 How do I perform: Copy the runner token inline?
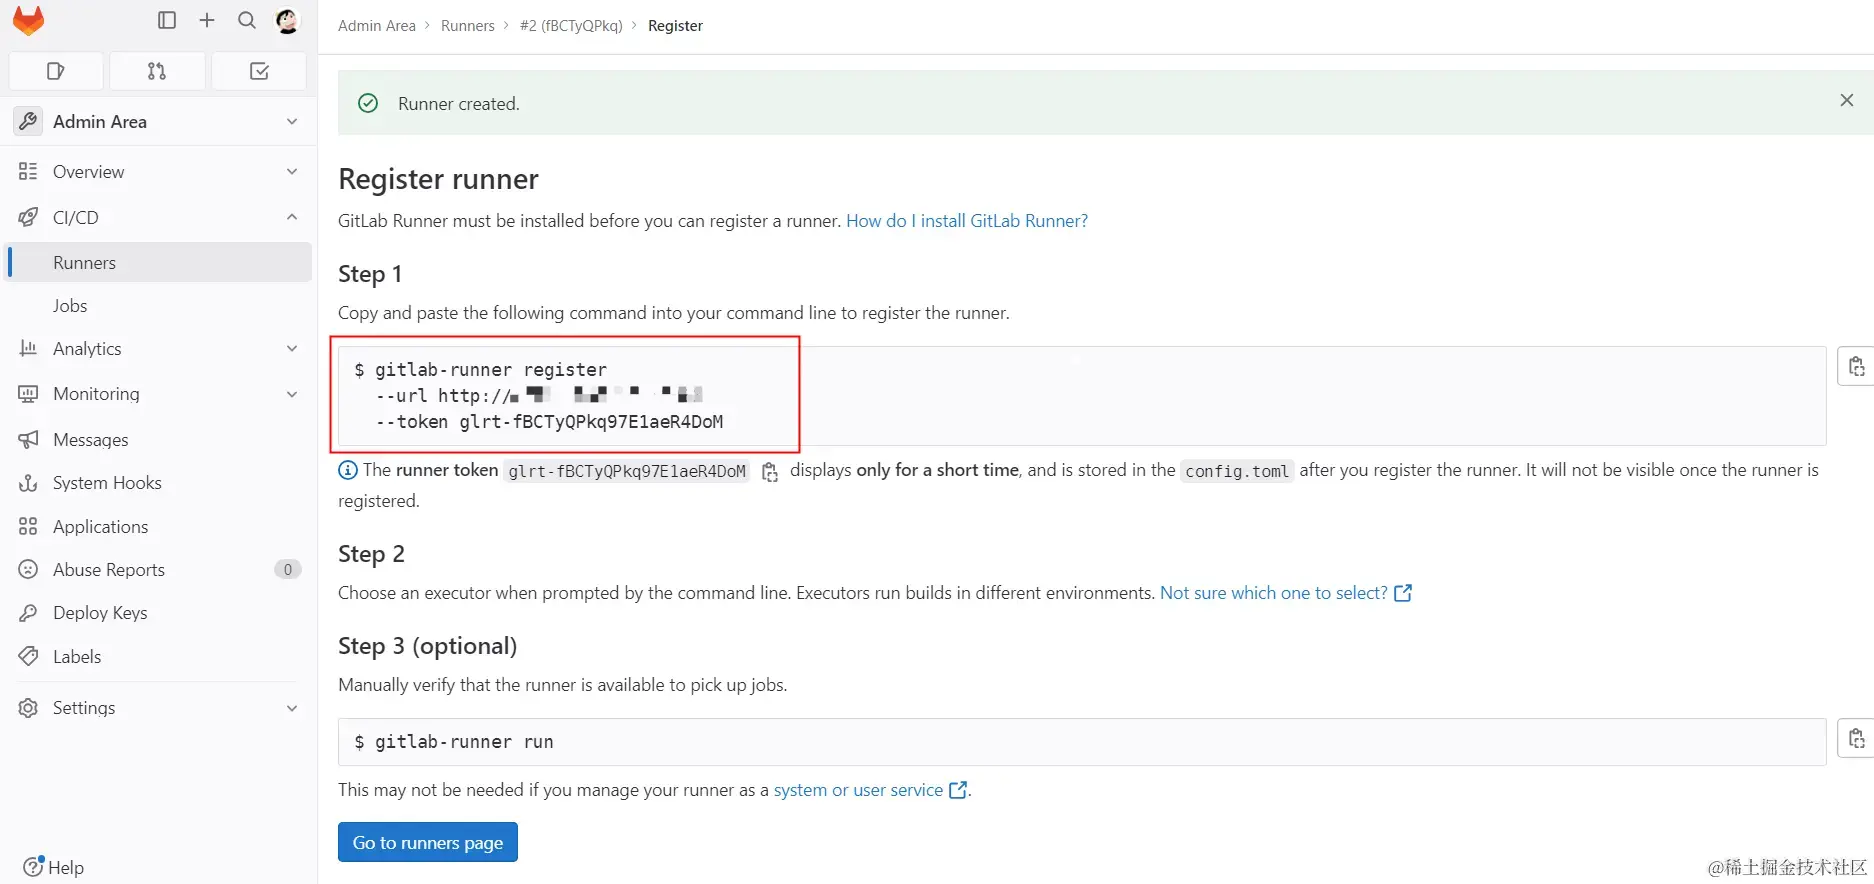[x=770, y=472]
